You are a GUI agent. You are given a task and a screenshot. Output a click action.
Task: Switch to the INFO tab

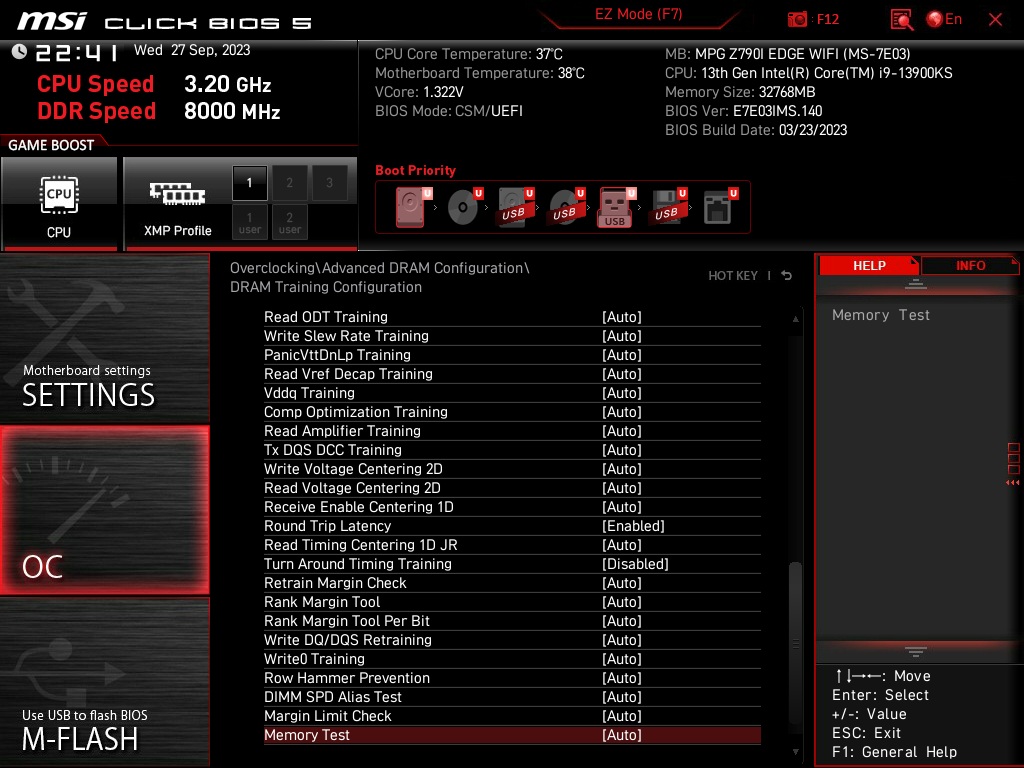tap(970, 266)
